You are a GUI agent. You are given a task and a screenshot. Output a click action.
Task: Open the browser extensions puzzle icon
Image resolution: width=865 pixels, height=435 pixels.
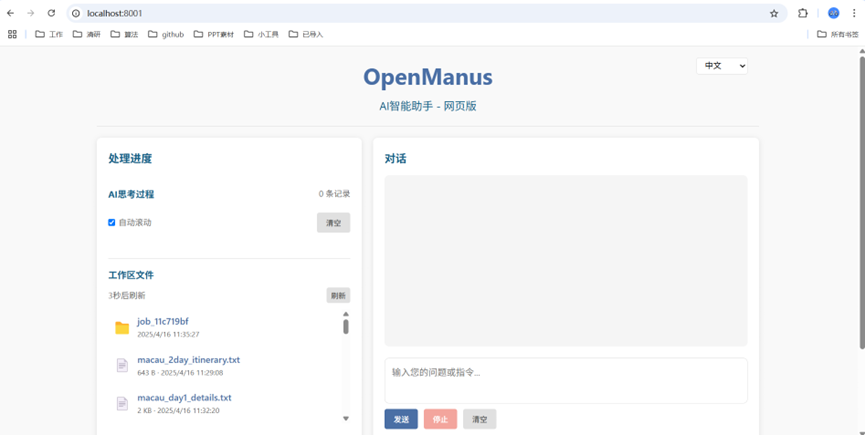click(803, 13)
